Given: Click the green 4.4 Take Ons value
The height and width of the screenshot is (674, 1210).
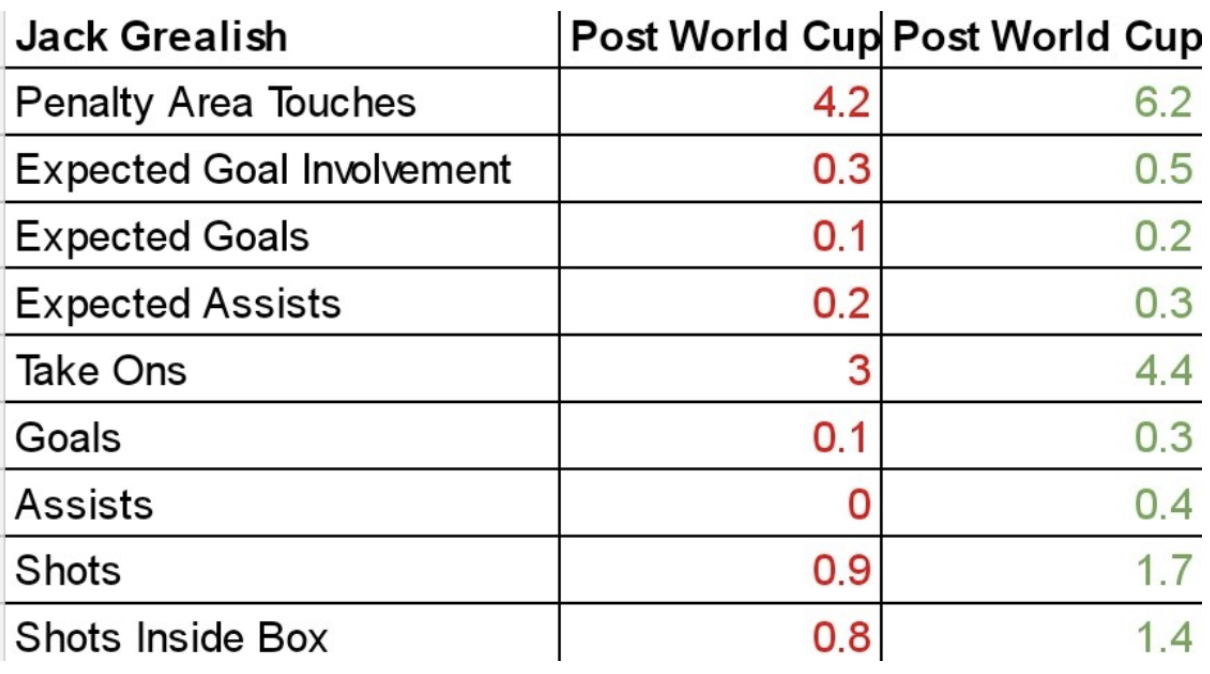Looking at the screenshot, I should pos(1041,369).
